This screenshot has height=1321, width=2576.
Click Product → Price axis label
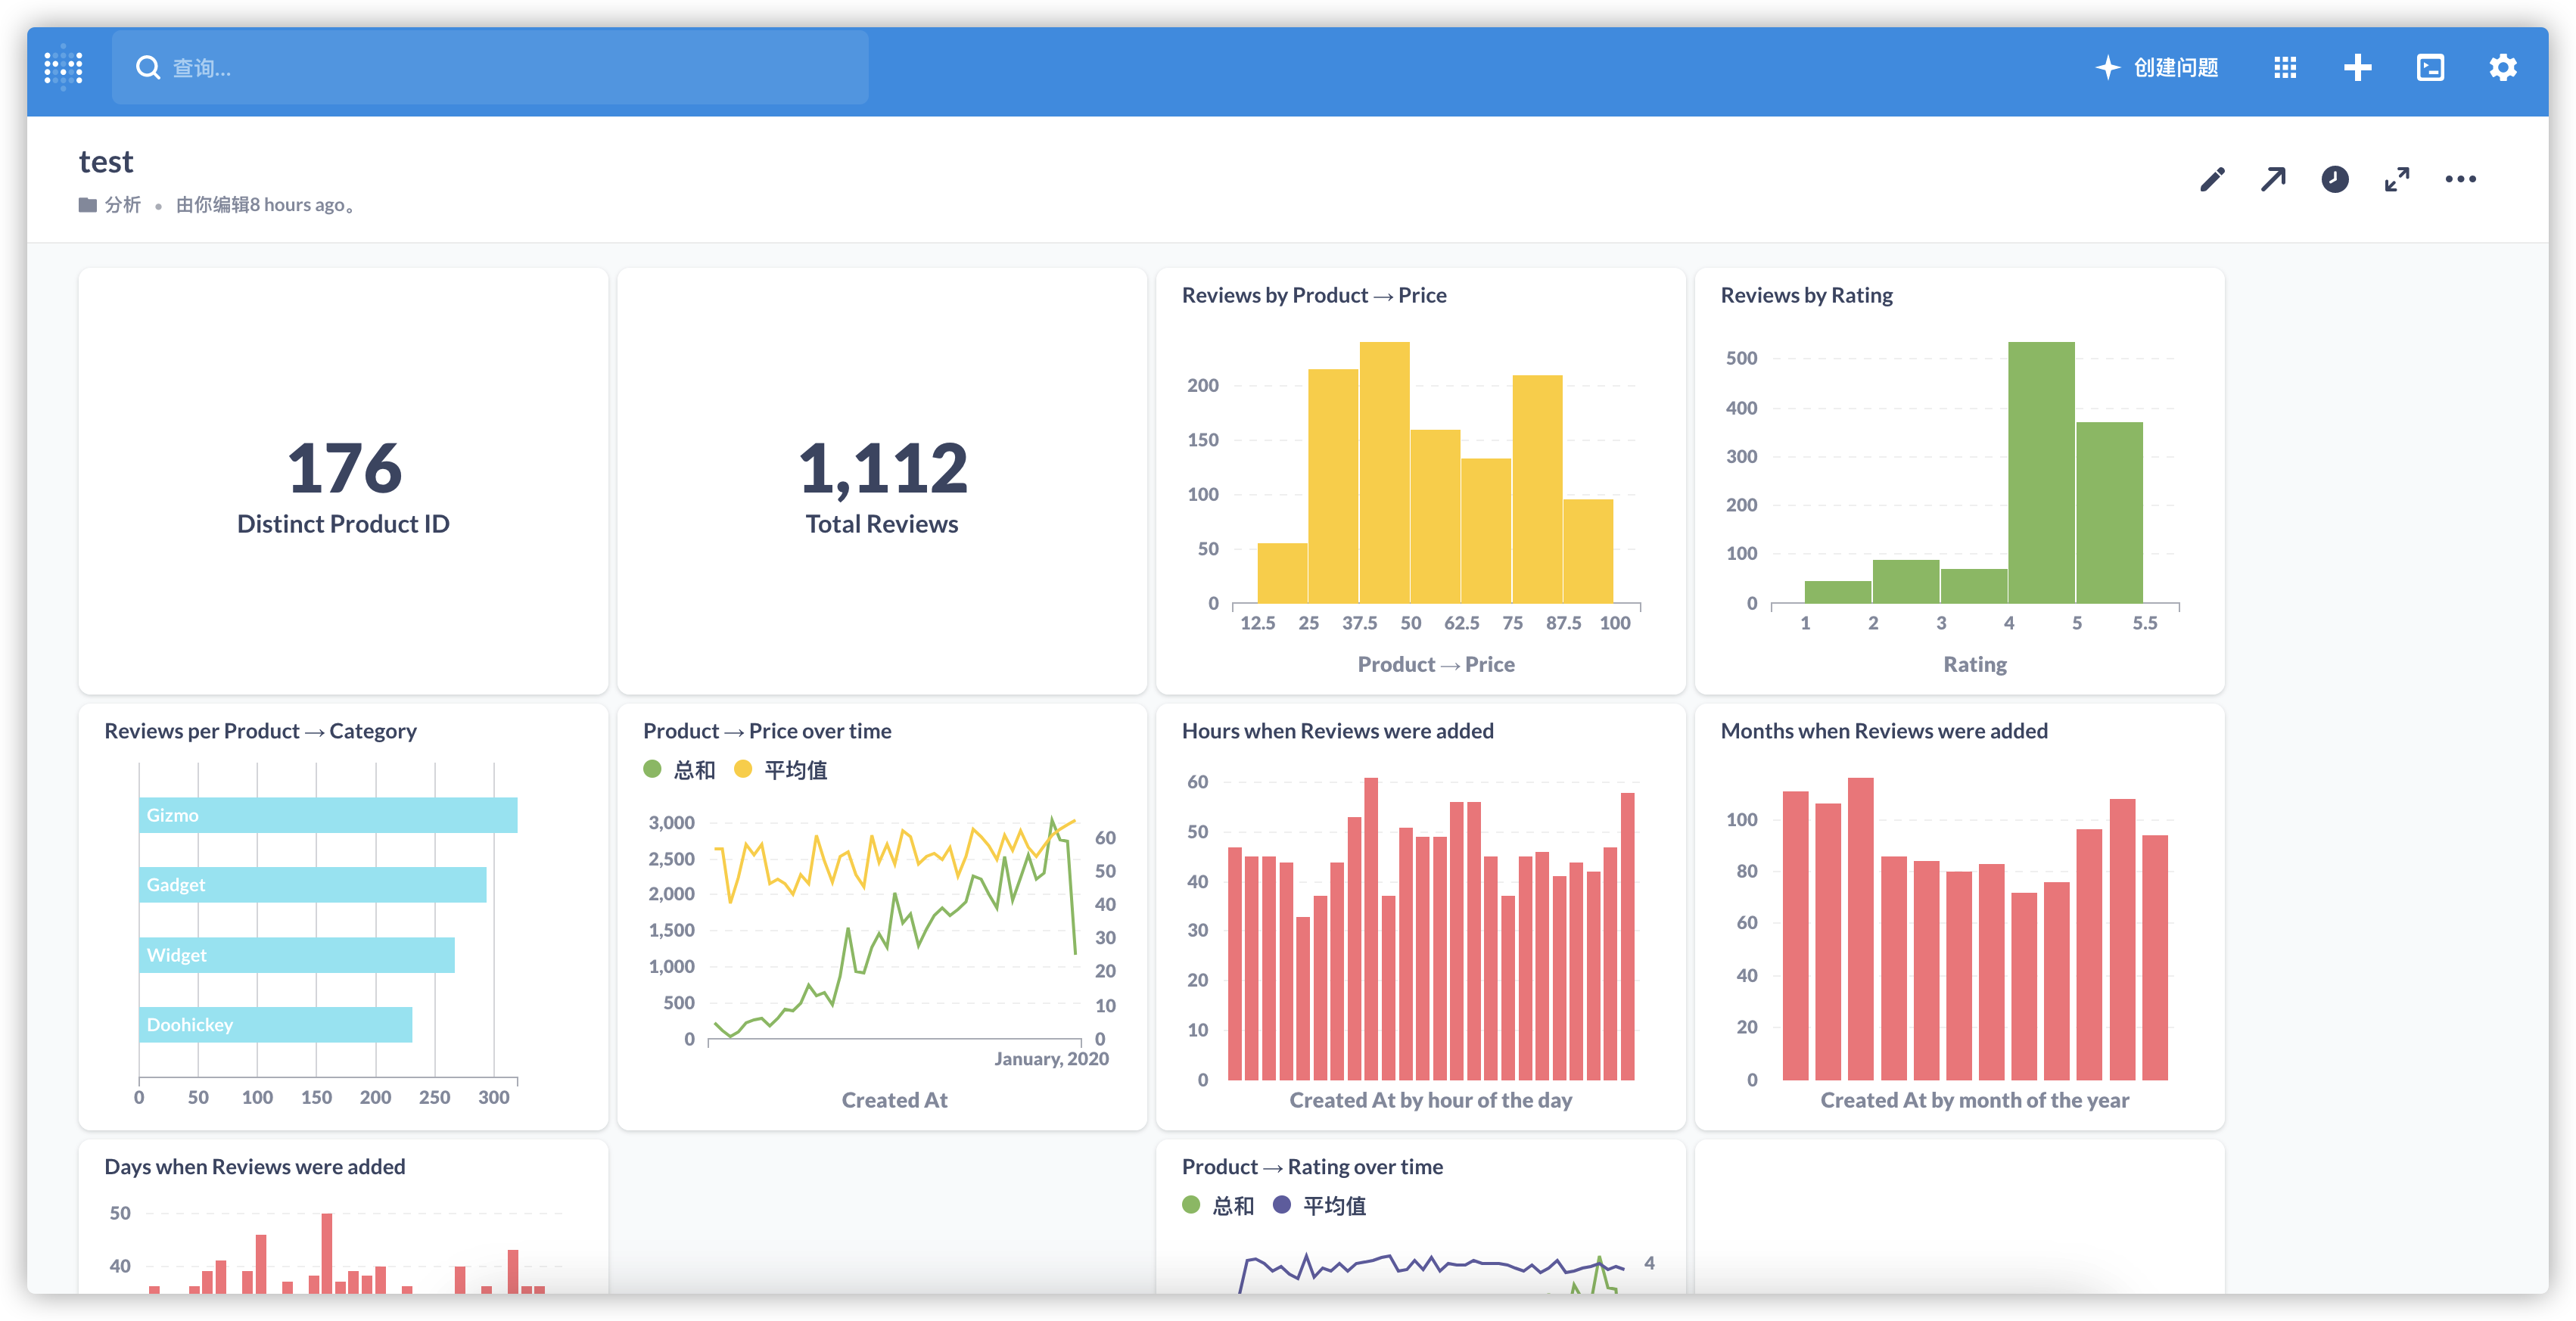pos(1435,664)
